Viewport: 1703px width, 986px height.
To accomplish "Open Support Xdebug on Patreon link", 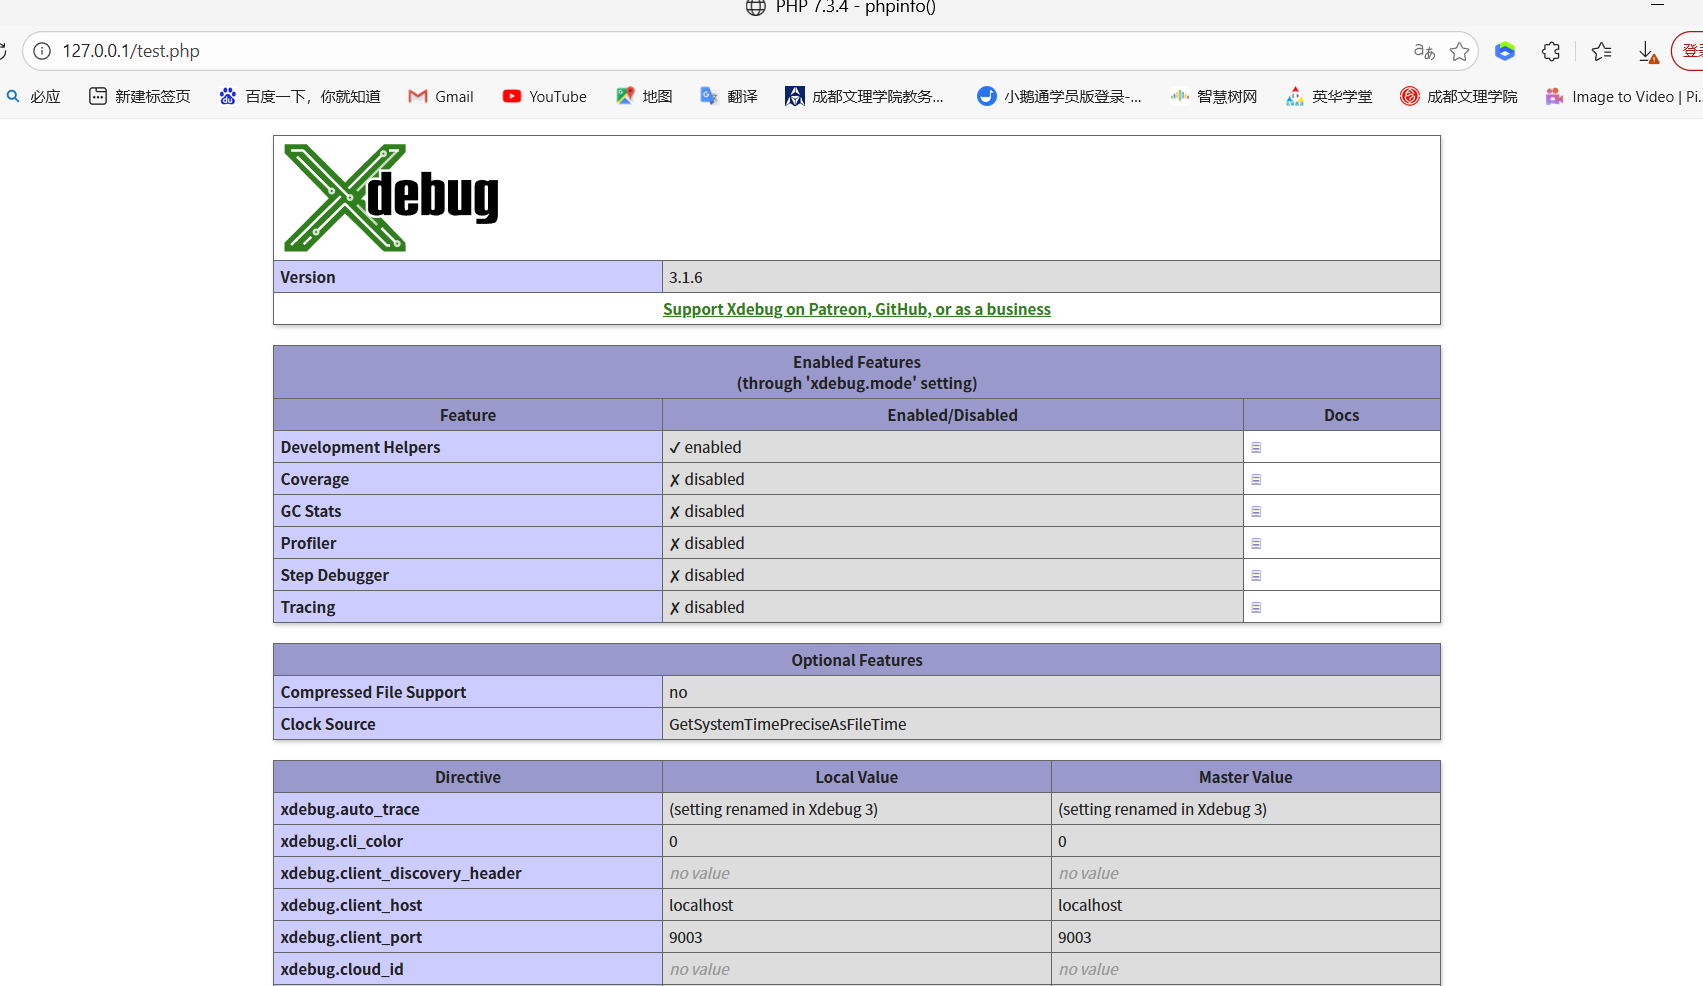I will click(x=857, y=309).
